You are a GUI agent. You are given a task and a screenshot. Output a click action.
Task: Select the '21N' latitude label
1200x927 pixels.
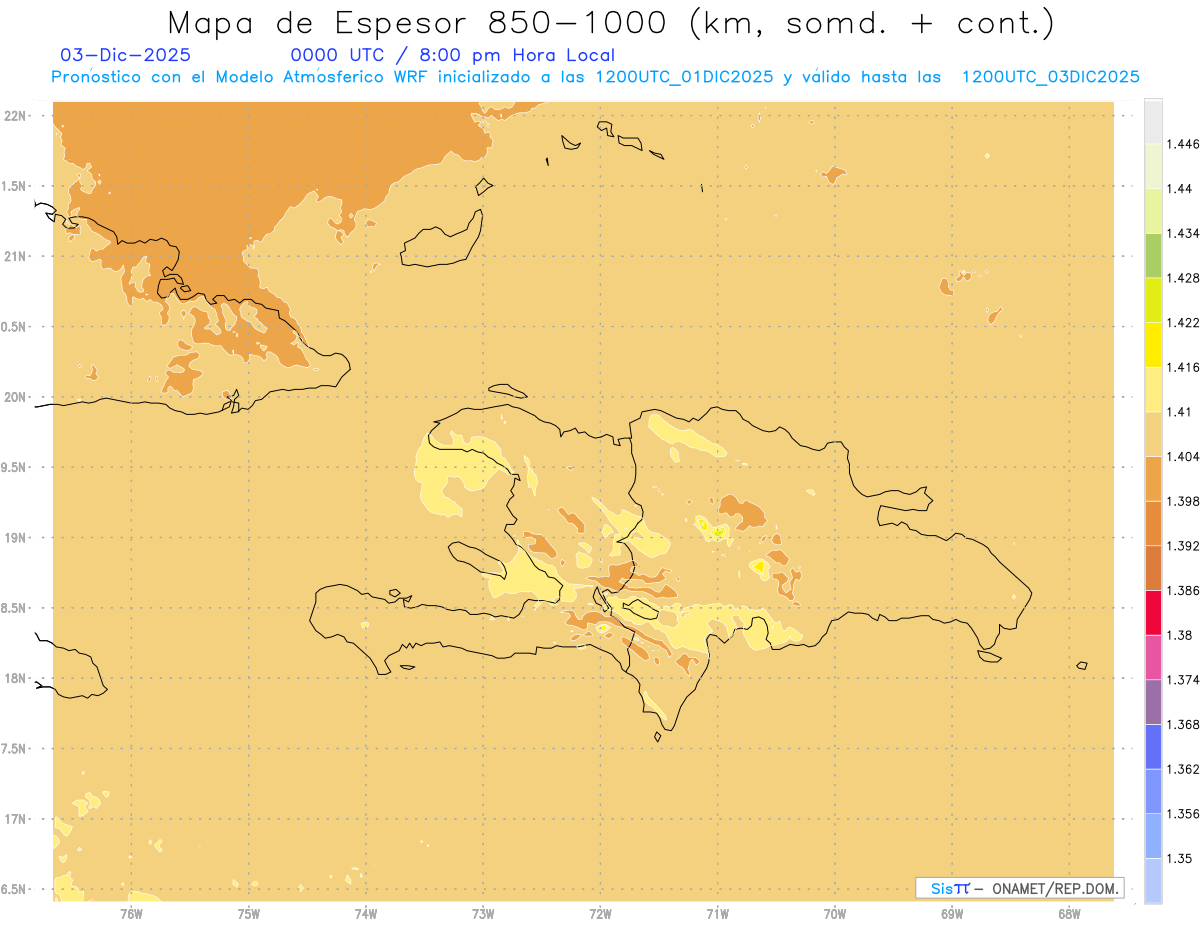[16, 256]
